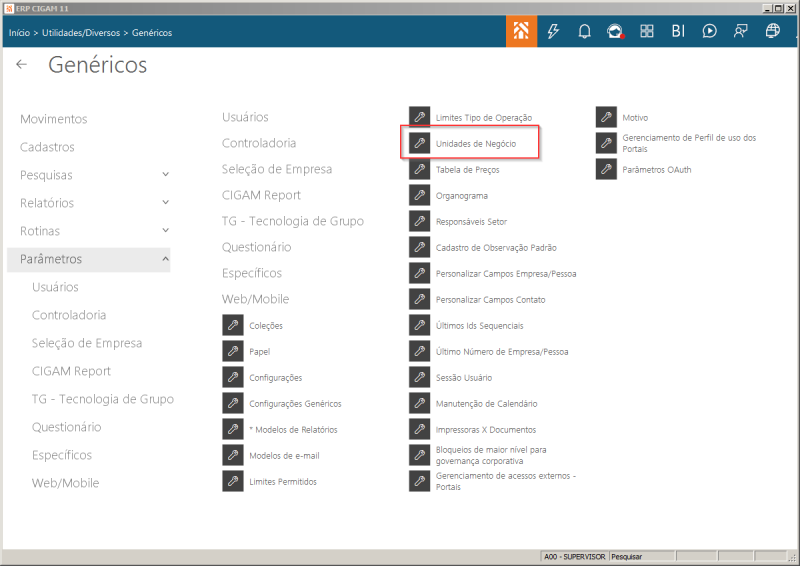800x566 pixels.
Task: Click wrench icon for Gerenciamento de Perfil de uso
Action: (x=606, y=143)
